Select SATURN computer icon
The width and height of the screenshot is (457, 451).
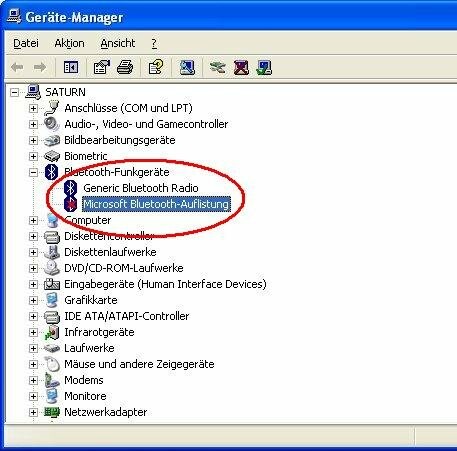click(33, 92)
